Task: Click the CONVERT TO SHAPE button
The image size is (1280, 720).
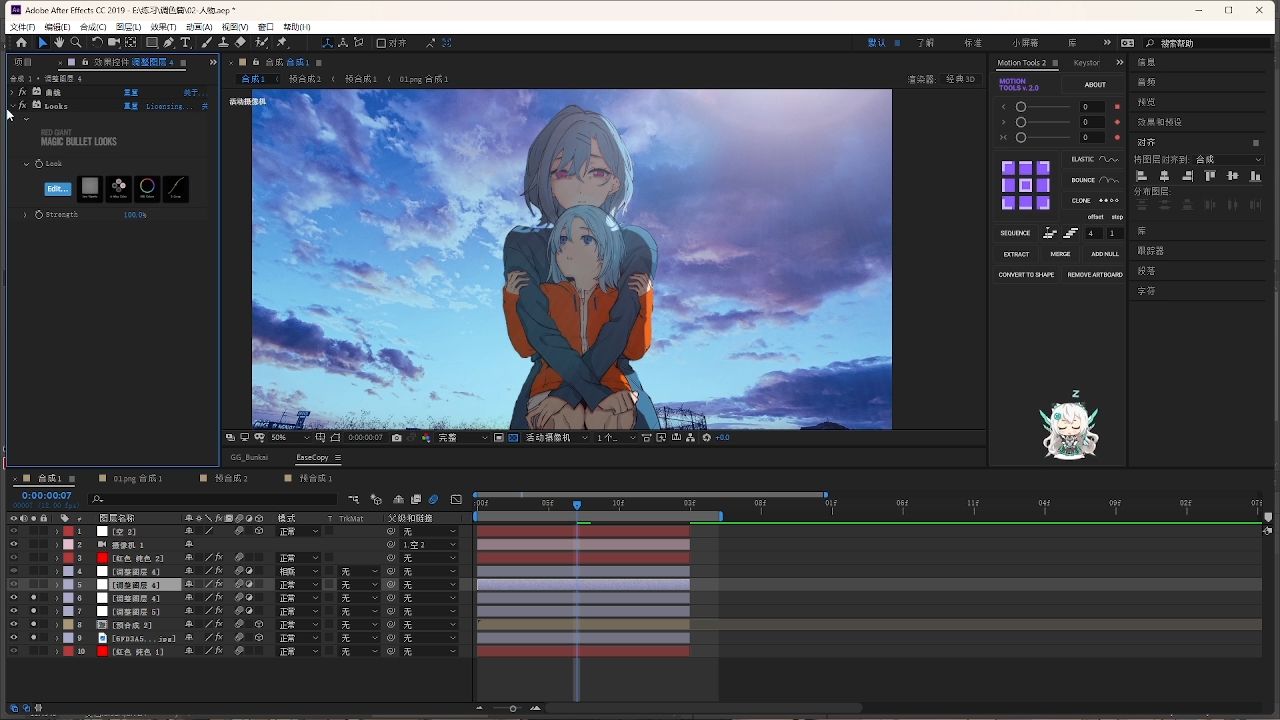Action: (1026, 275)
